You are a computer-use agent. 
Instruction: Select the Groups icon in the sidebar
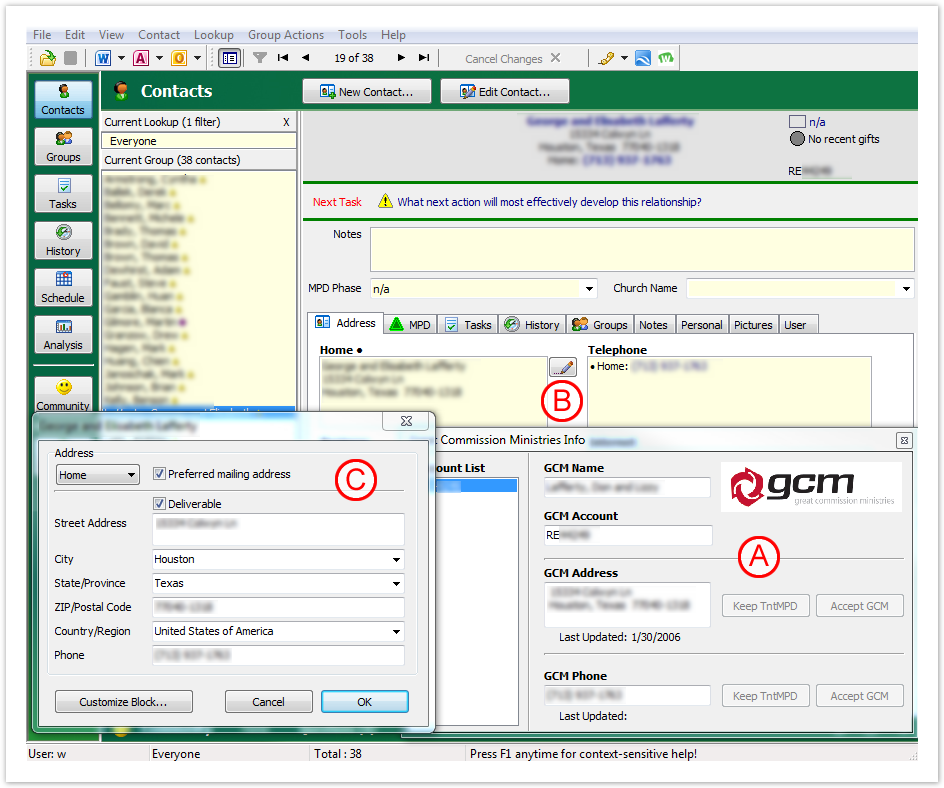point(63,146)
